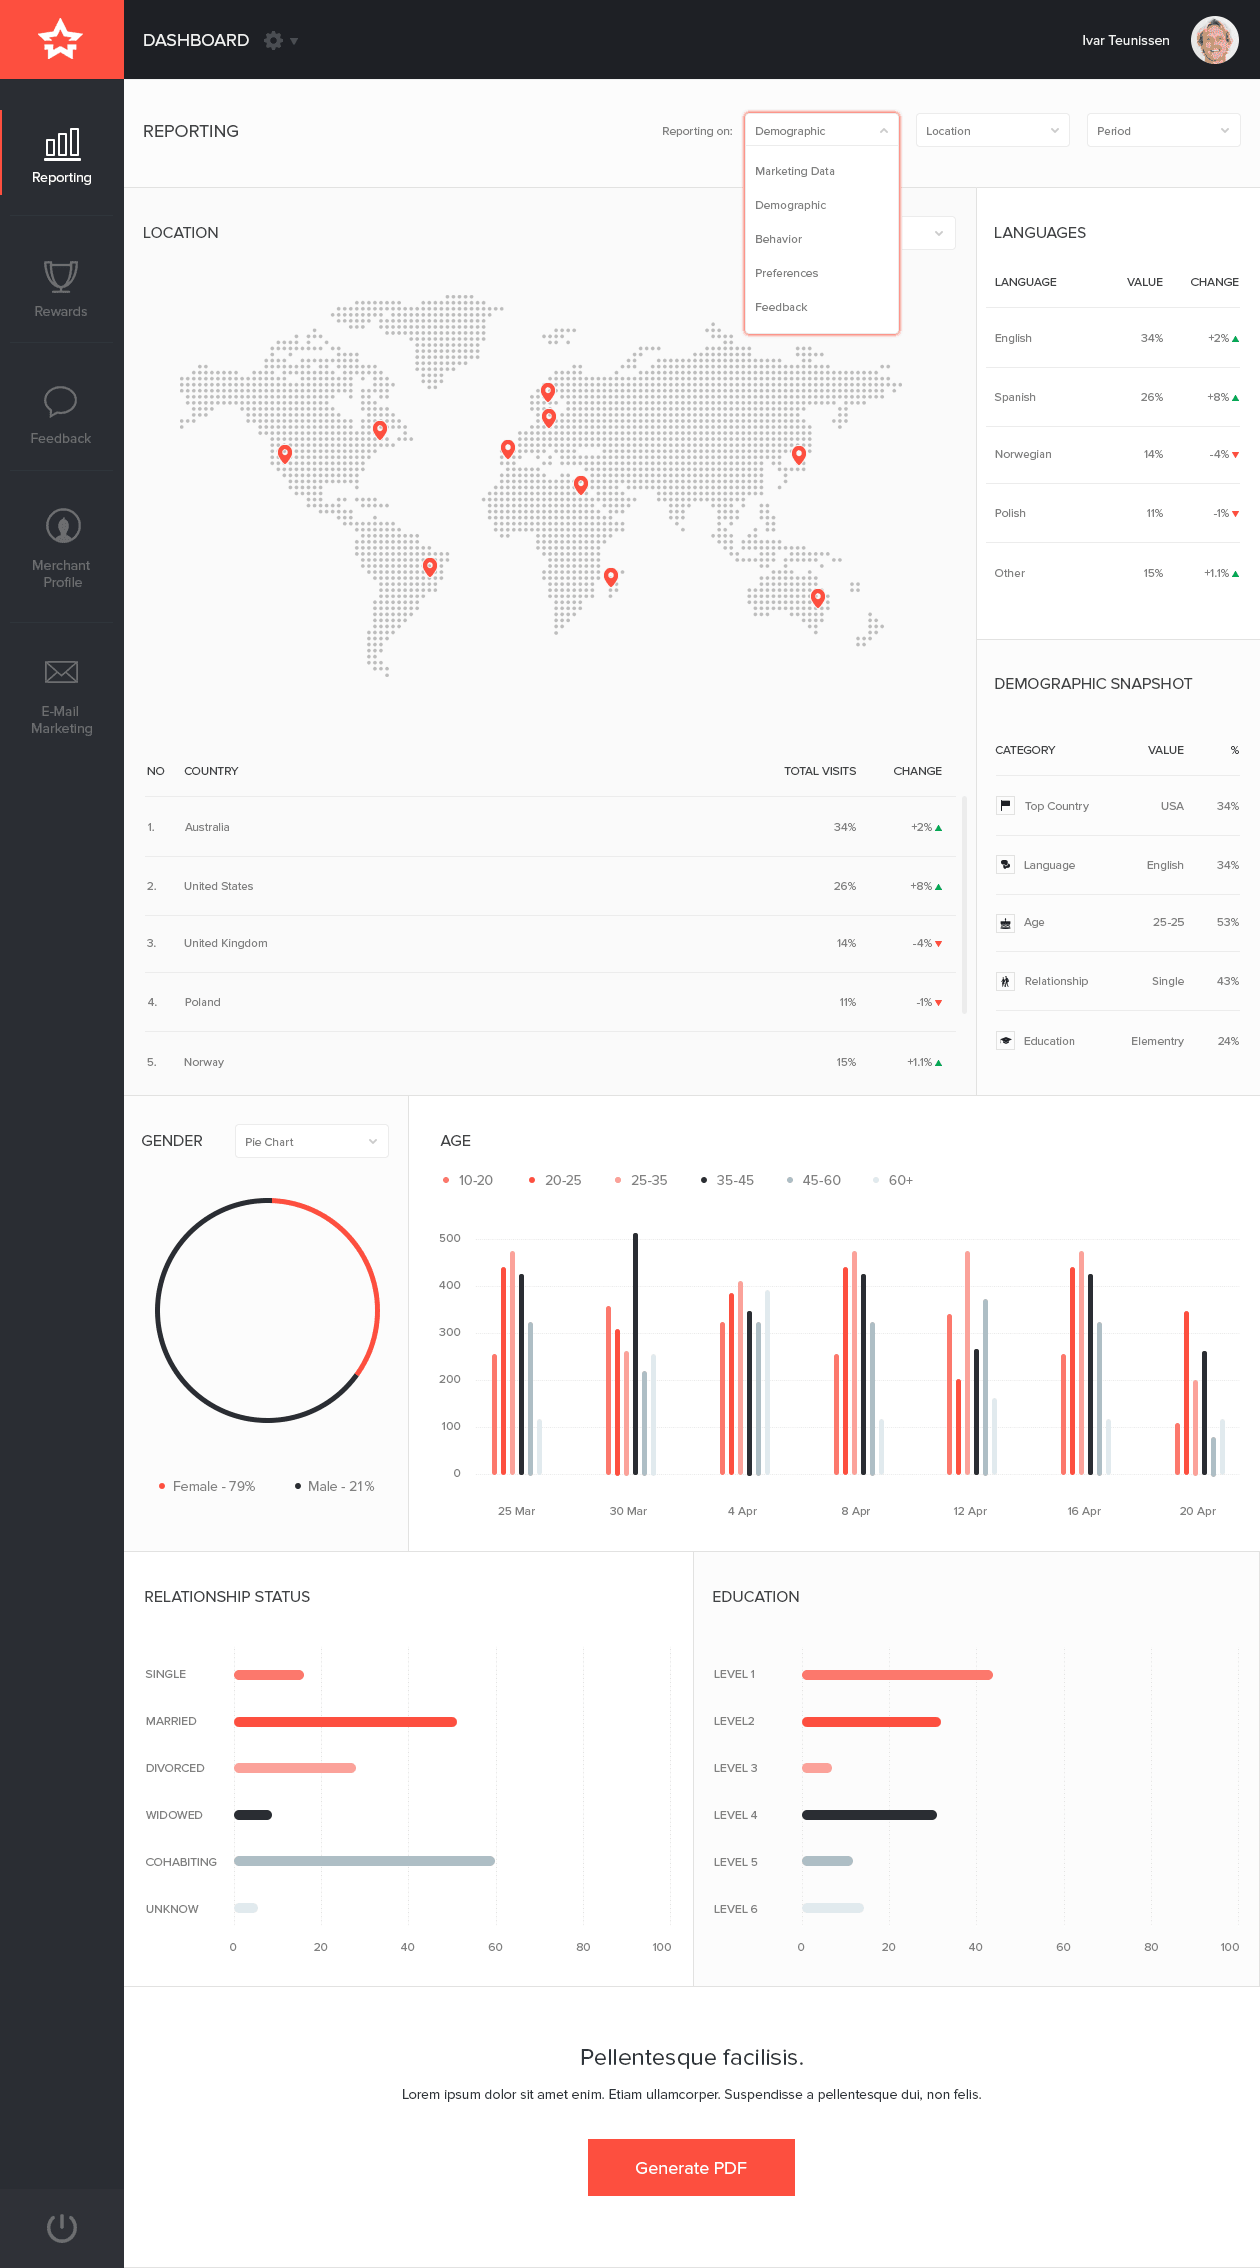Click the star logo icon

[61, 40]
